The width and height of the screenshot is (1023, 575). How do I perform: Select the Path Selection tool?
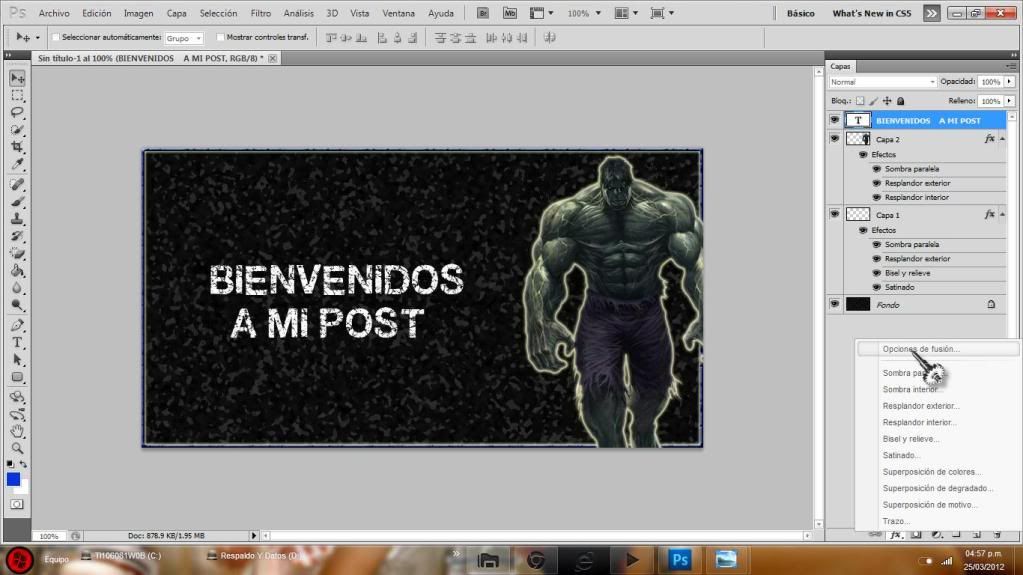pos(18,360)
